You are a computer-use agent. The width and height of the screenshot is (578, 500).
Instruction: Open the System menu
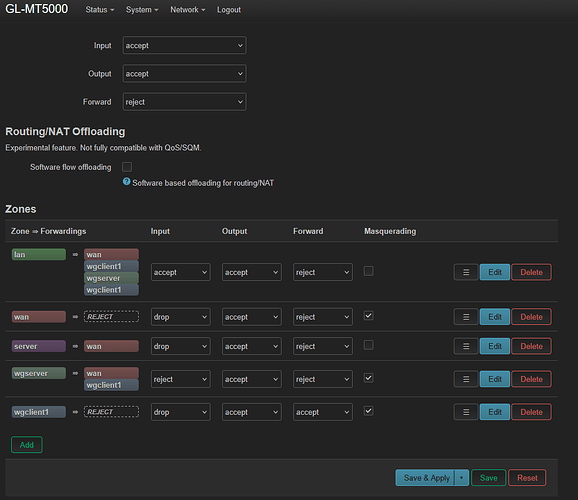142,10
